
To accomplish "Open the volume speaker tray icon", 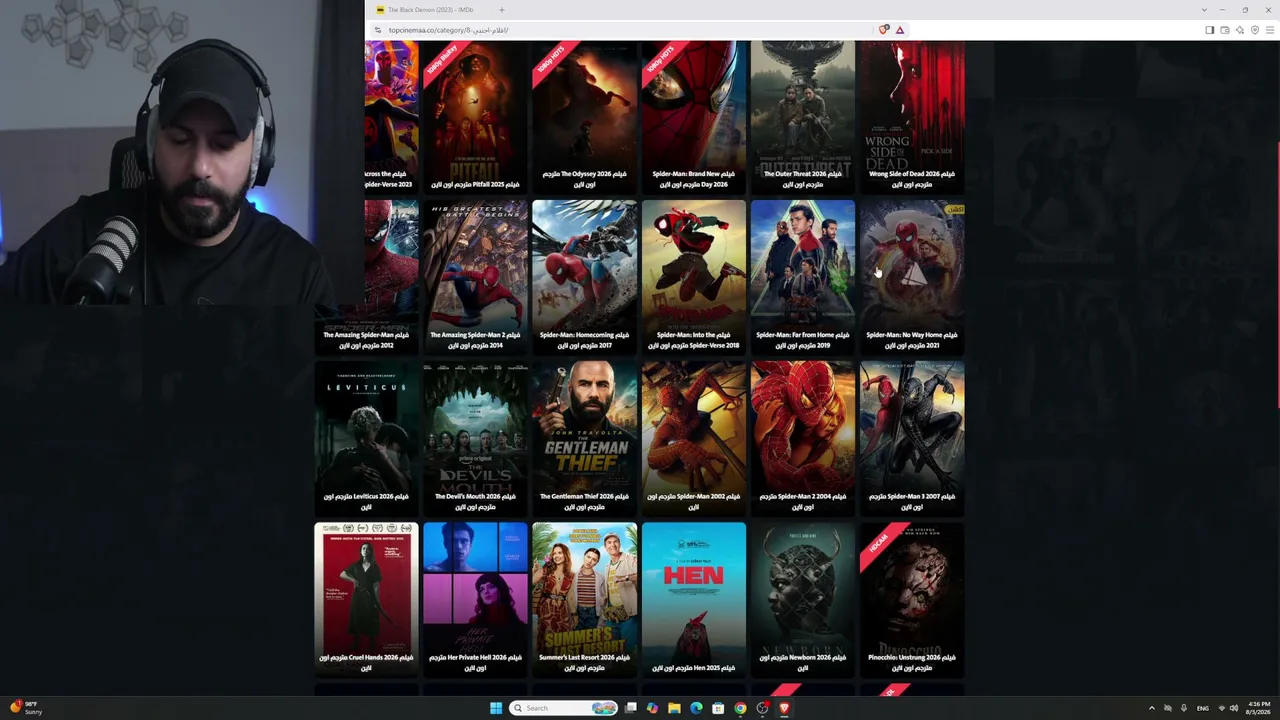I will pos(1234,708).
